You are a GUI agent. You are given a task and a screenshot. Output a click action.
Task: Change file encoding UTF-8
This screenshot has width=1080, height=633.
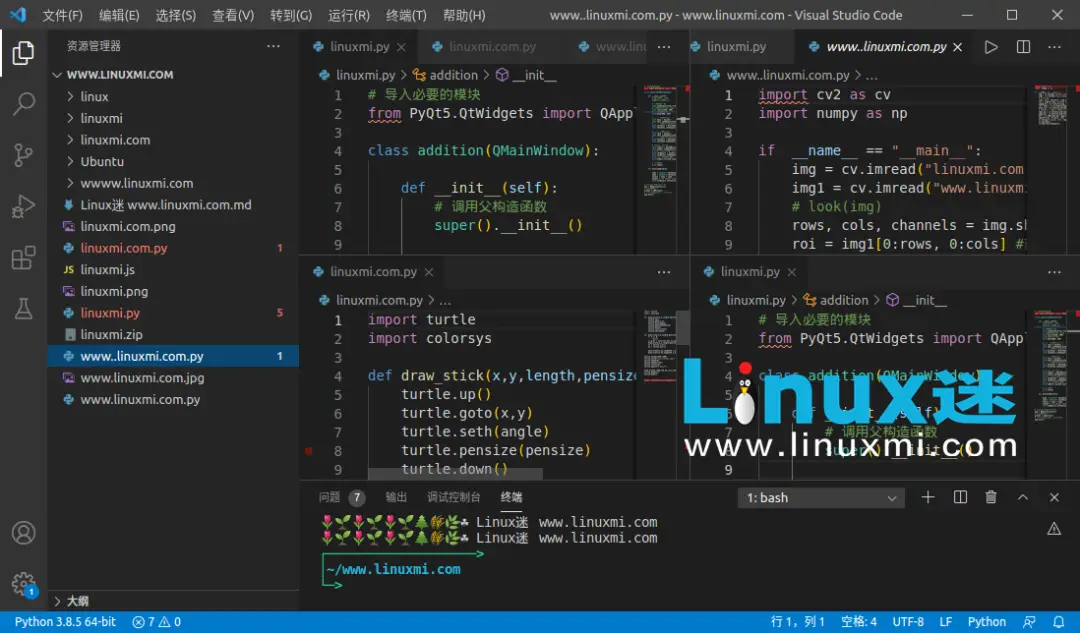click(x=908, y=622)
